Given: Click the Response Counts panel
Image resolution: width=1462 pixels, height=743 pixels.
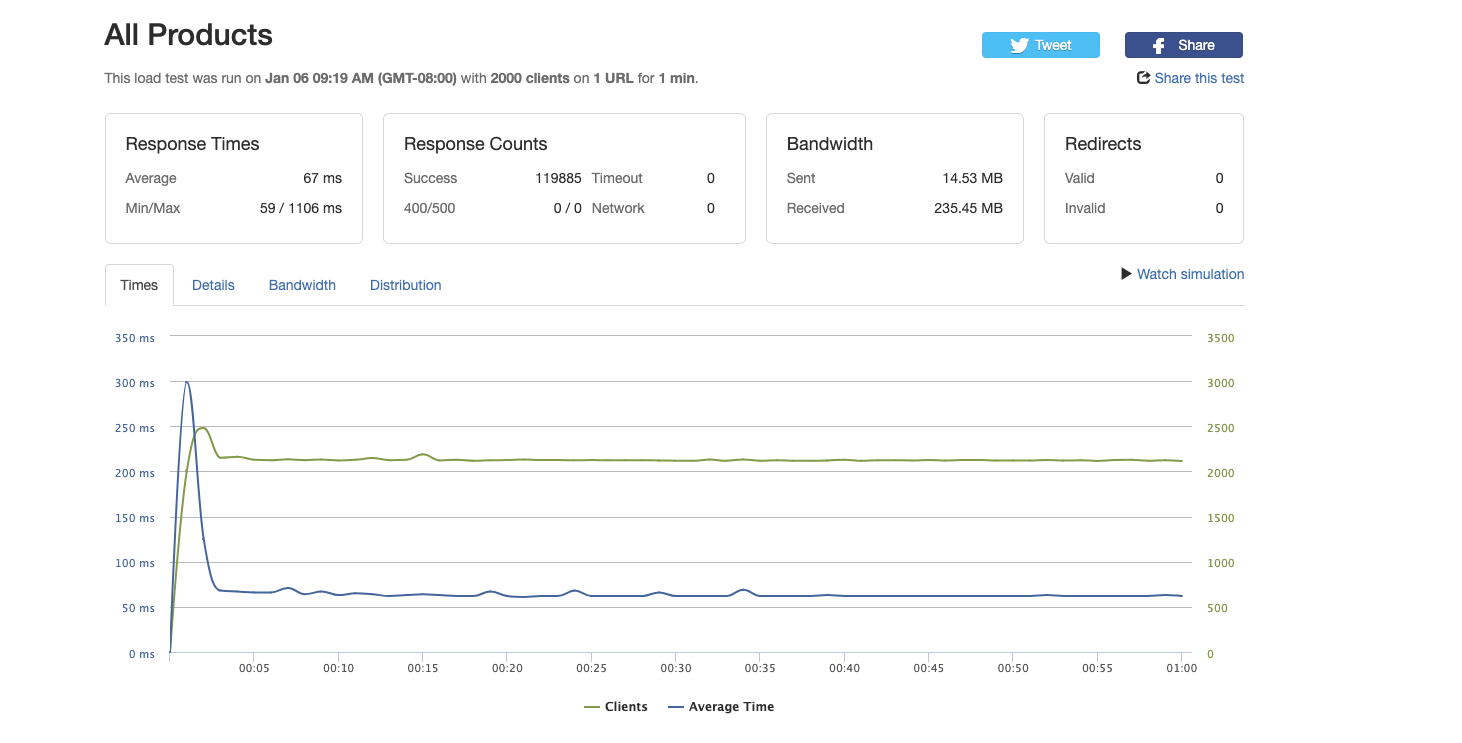Looking at the screenshot, I should pyautogui.click(x=564, y=178).
